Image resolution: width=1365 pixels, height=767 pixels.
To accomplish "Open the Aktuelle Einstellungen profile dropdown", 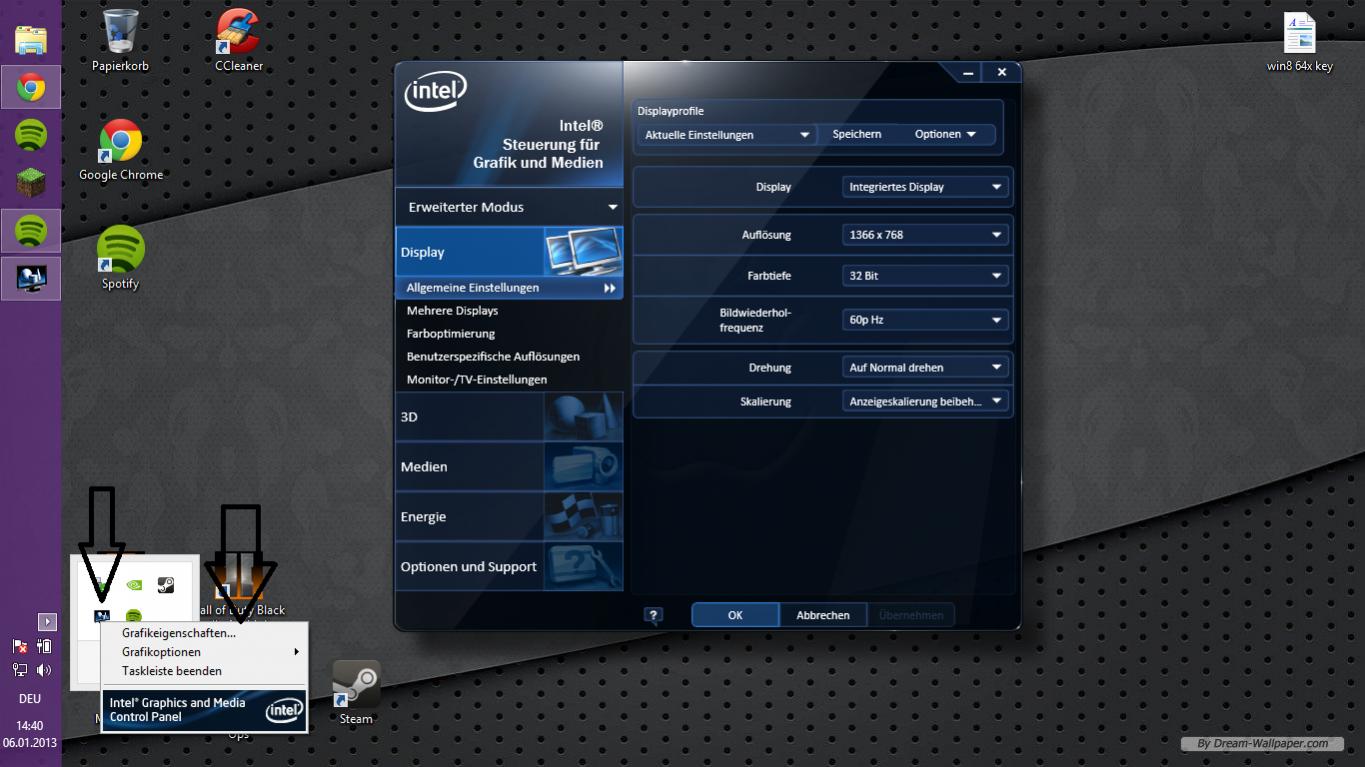I will (727, 135).
